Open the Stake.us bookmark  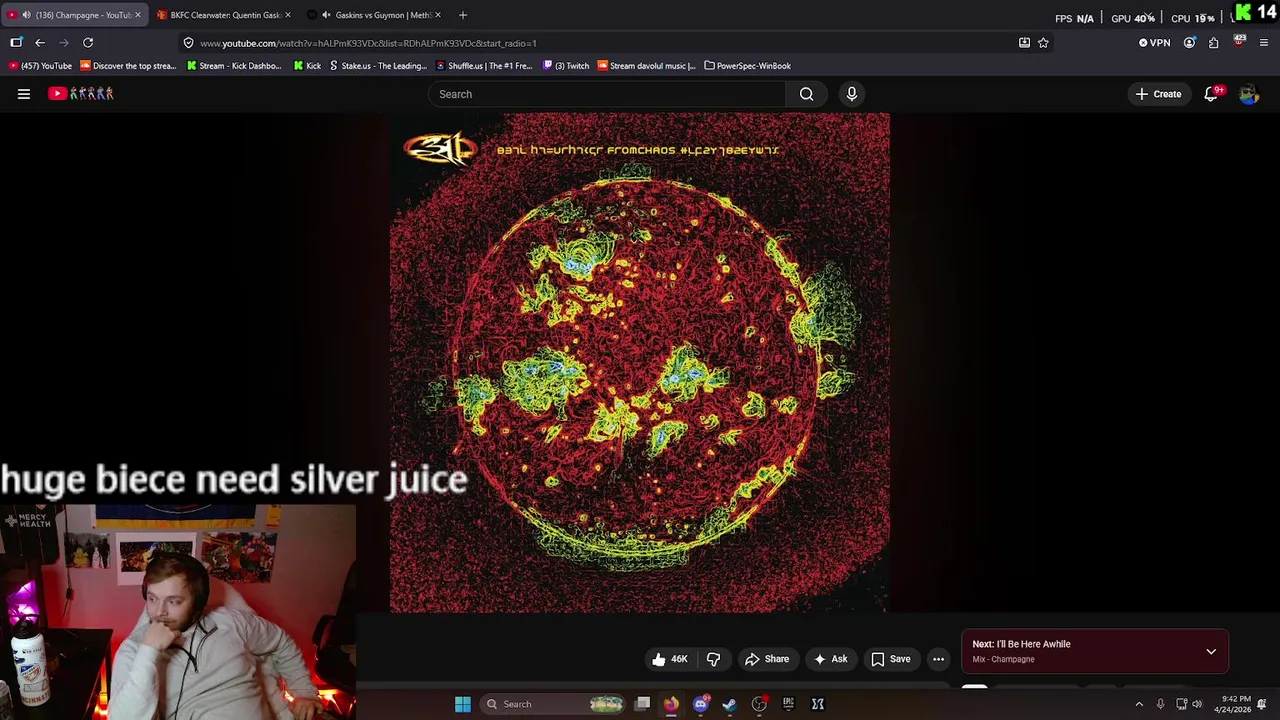coord(378,66)
